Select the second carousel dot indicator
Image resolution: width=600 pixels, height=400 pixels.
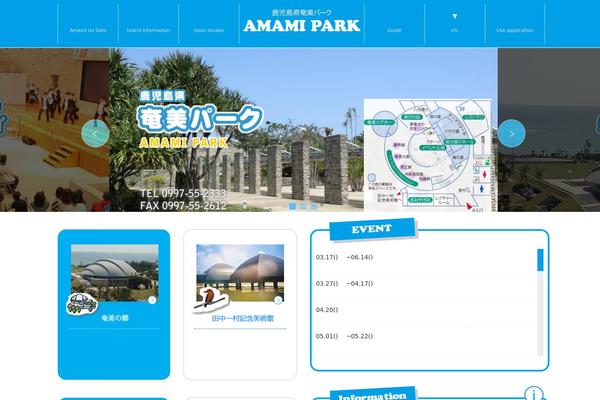click(x=303, y=206)
